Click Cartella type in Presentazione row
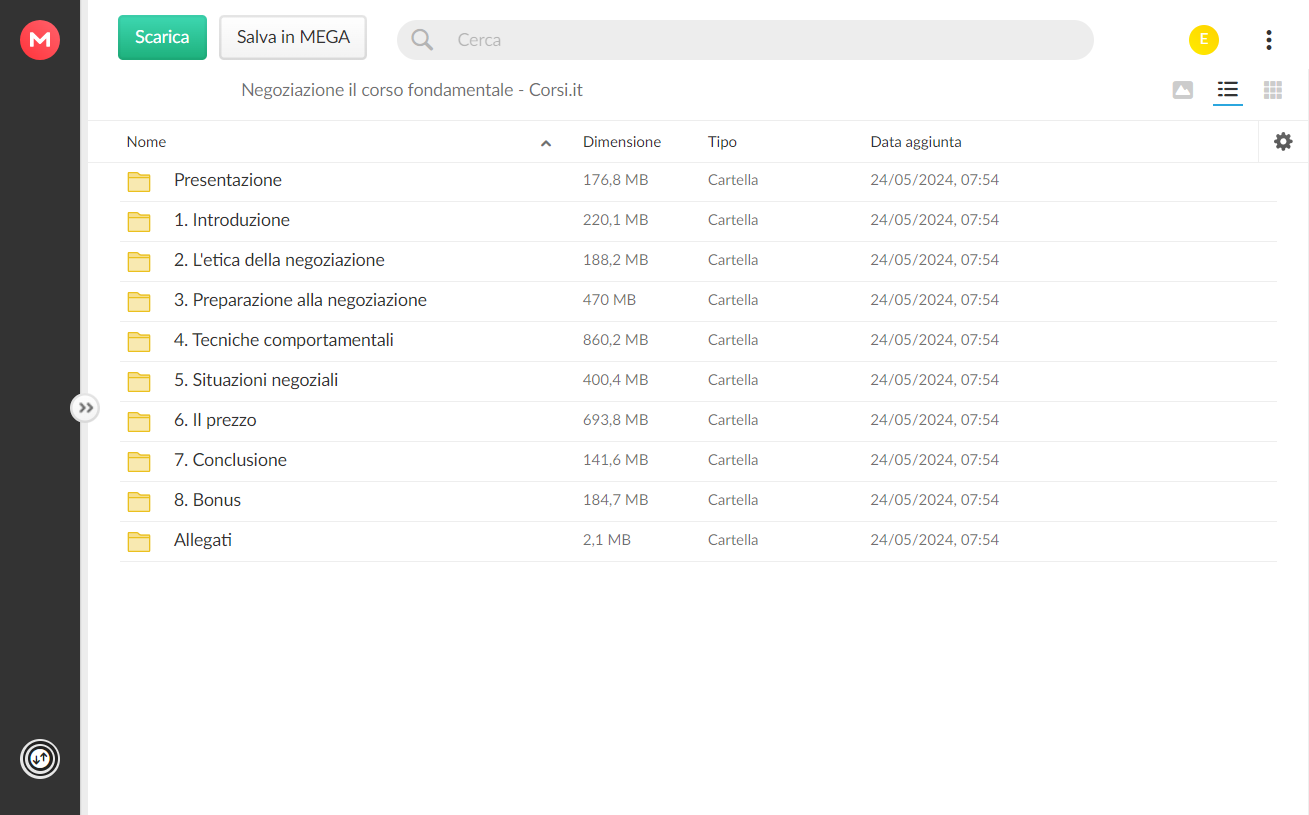Viewport: 1309px width, 815px height. 733,180
